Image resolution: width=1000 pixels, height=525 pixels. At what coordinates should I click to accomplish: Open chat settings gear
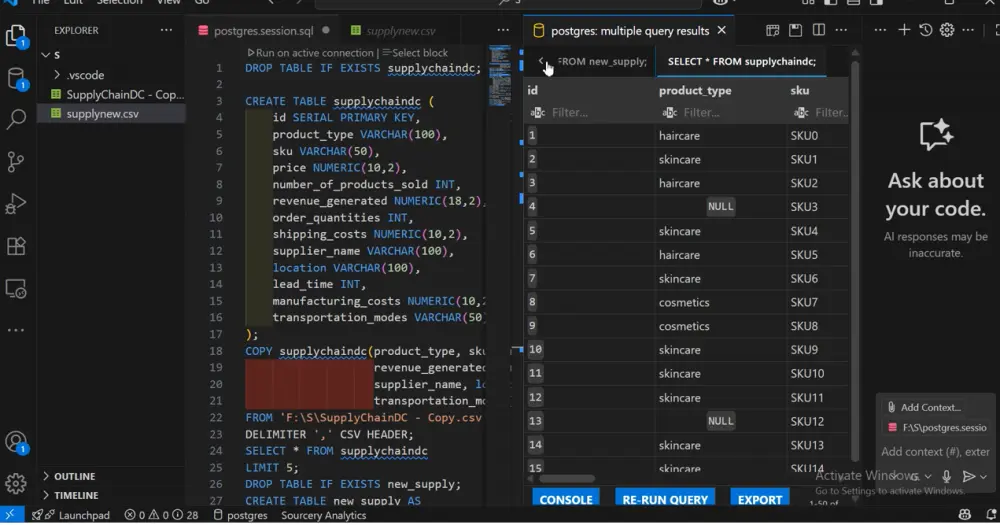coord(947,30)
